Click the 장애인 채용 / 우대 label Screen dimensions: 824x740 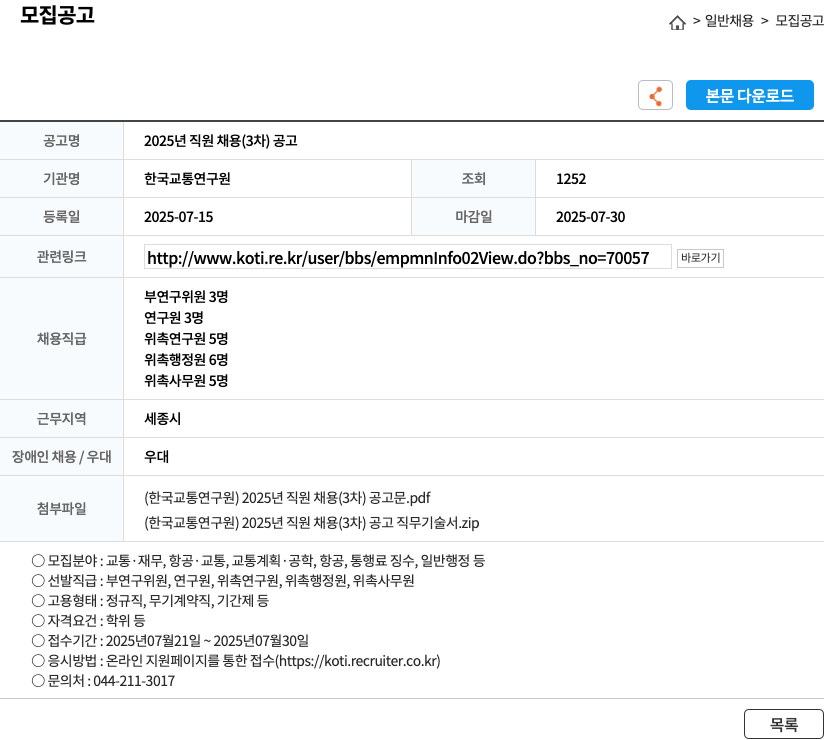point(61,456)
